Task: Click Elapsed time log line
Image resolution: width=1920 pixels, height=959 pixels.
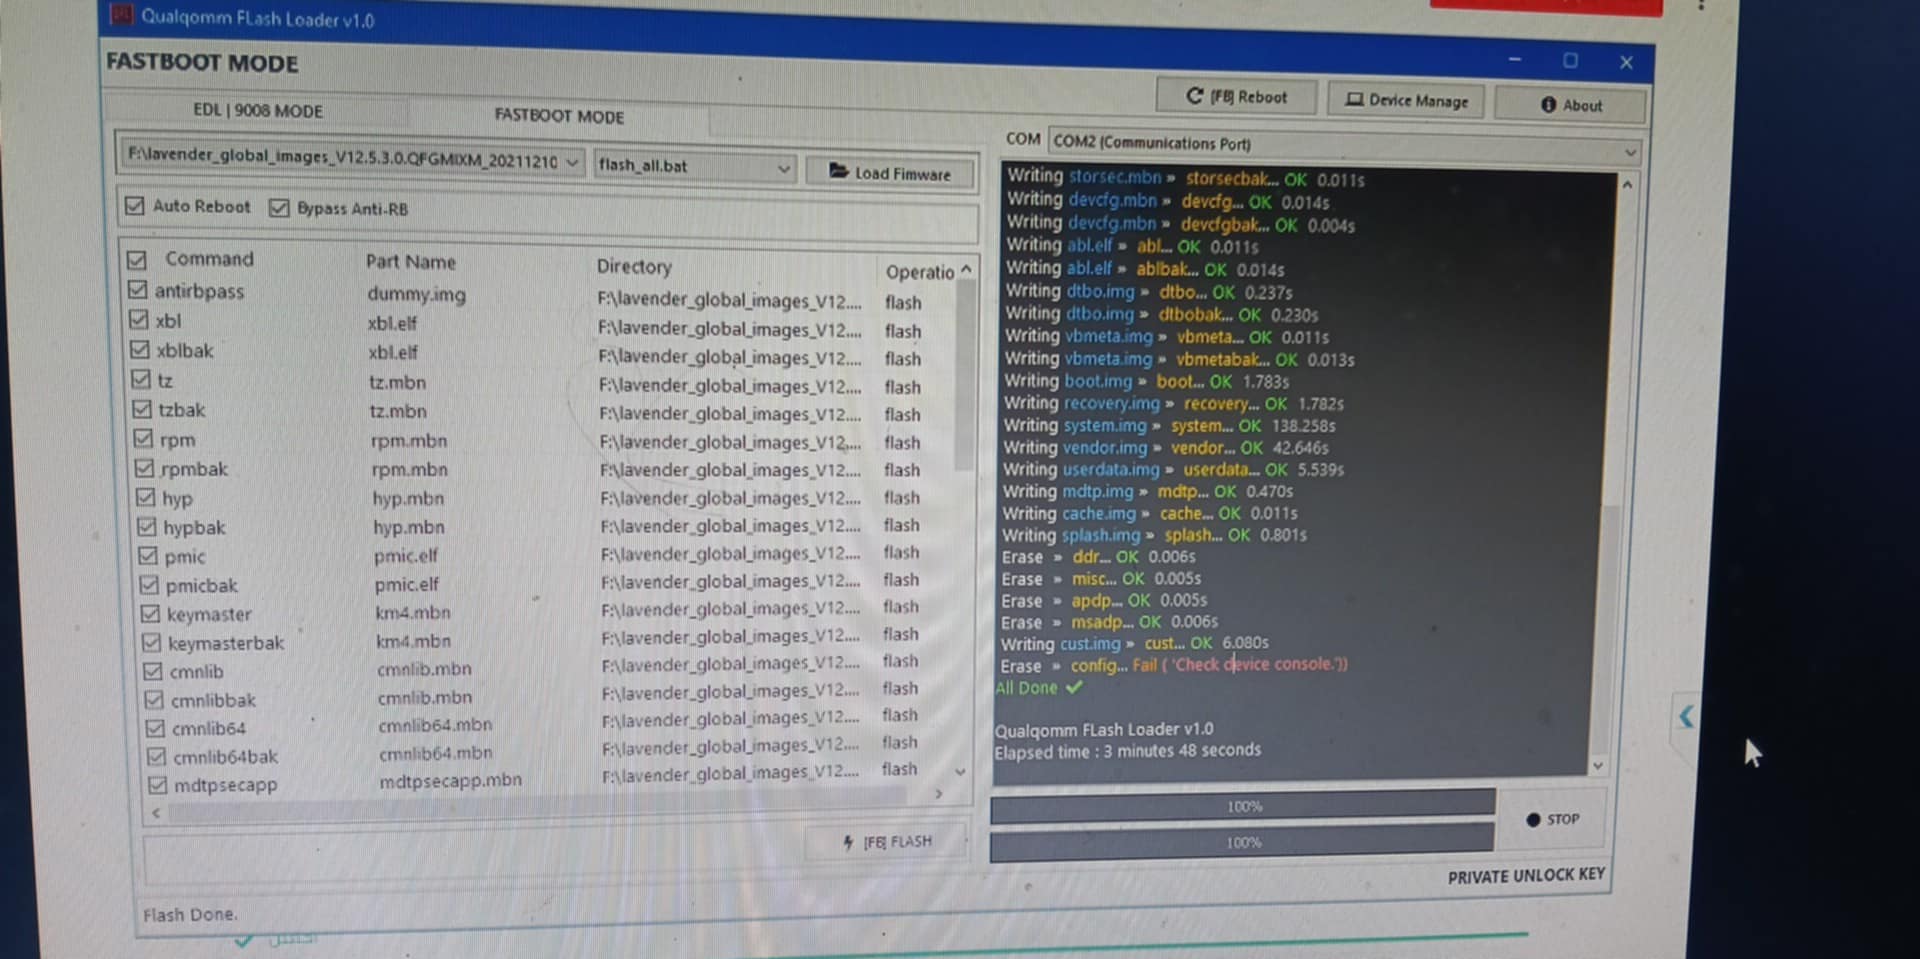Action: (1127, 751)
